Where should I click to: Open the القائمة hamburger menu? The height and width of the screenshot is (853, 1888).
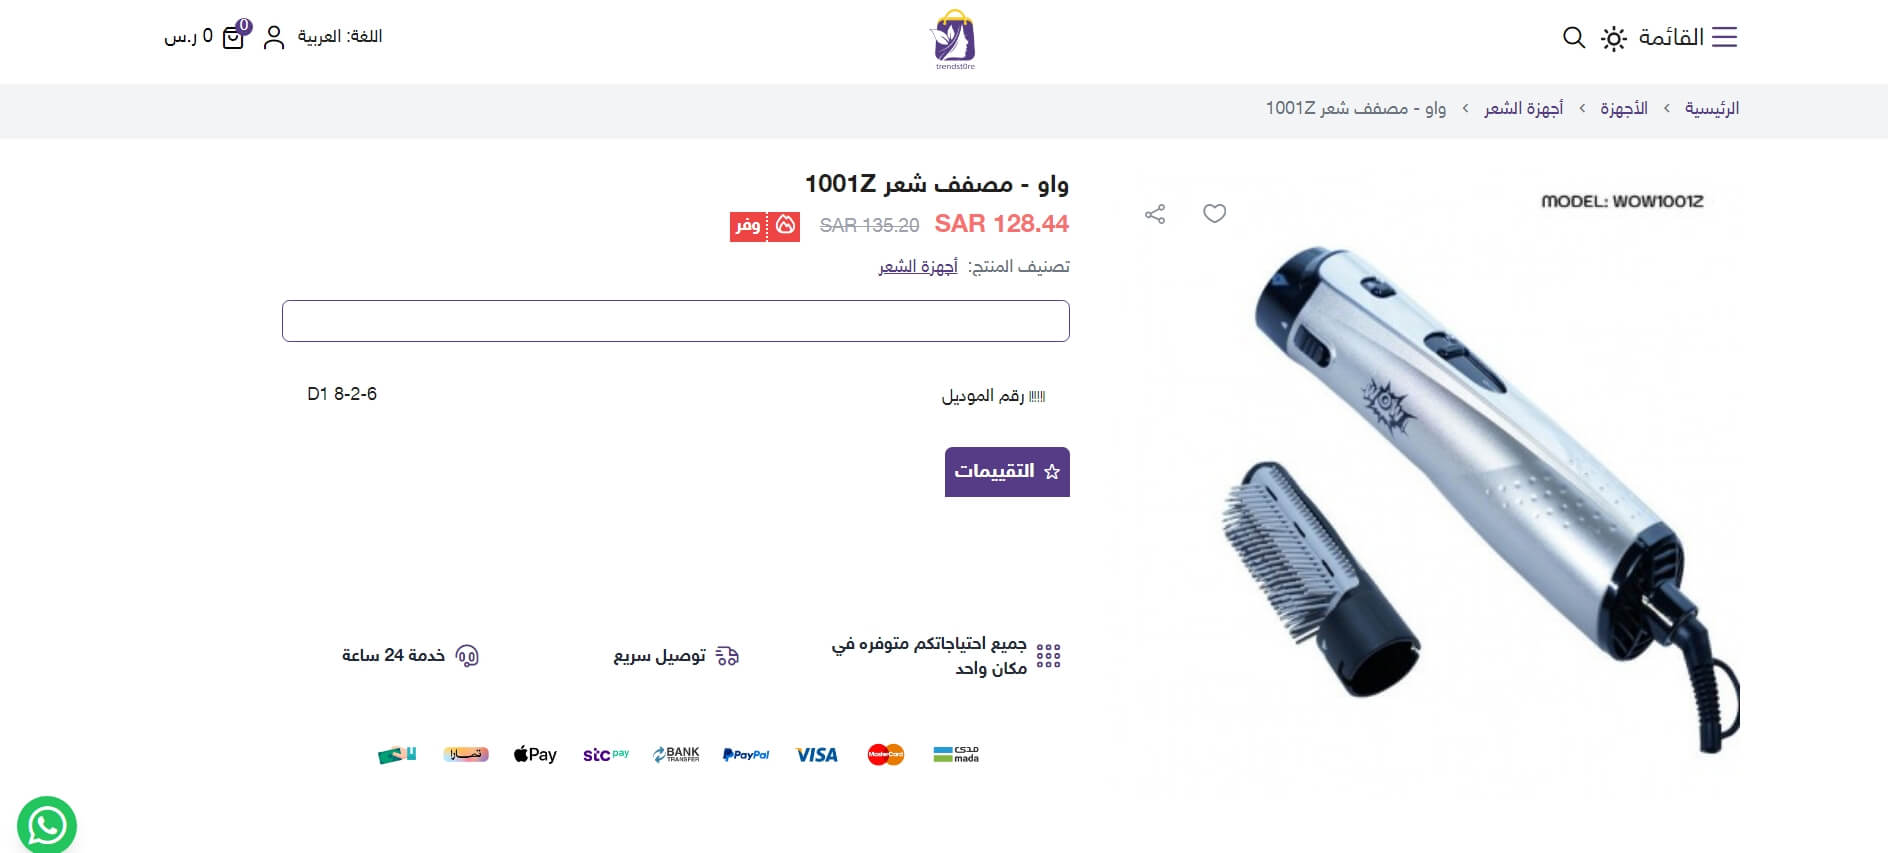(1688, 37)
